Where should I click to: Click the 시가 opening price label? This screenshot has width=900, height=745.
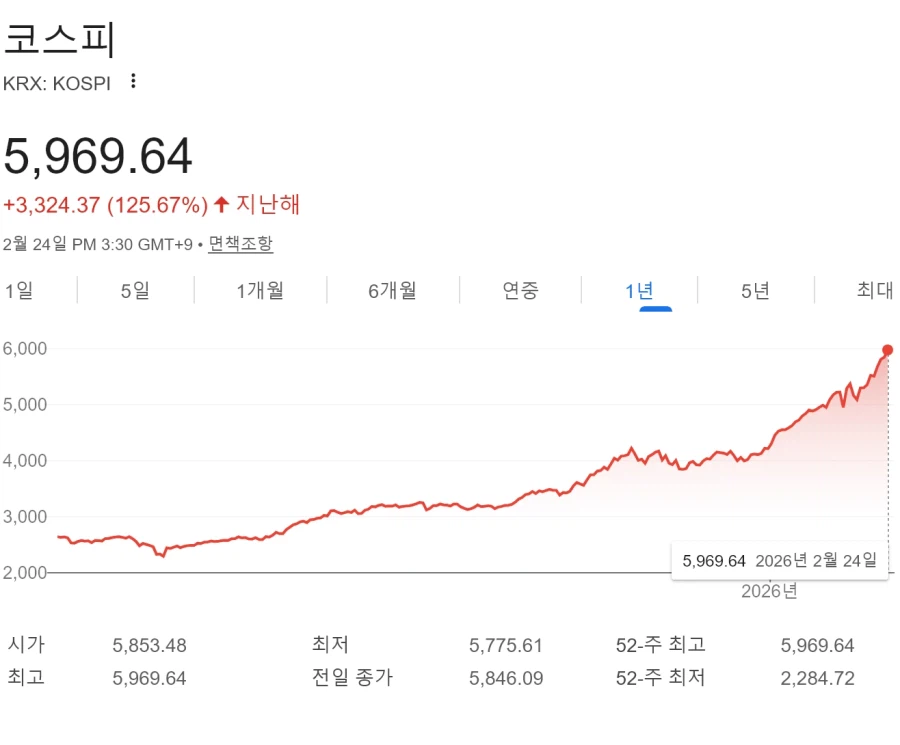coord(25,645)
